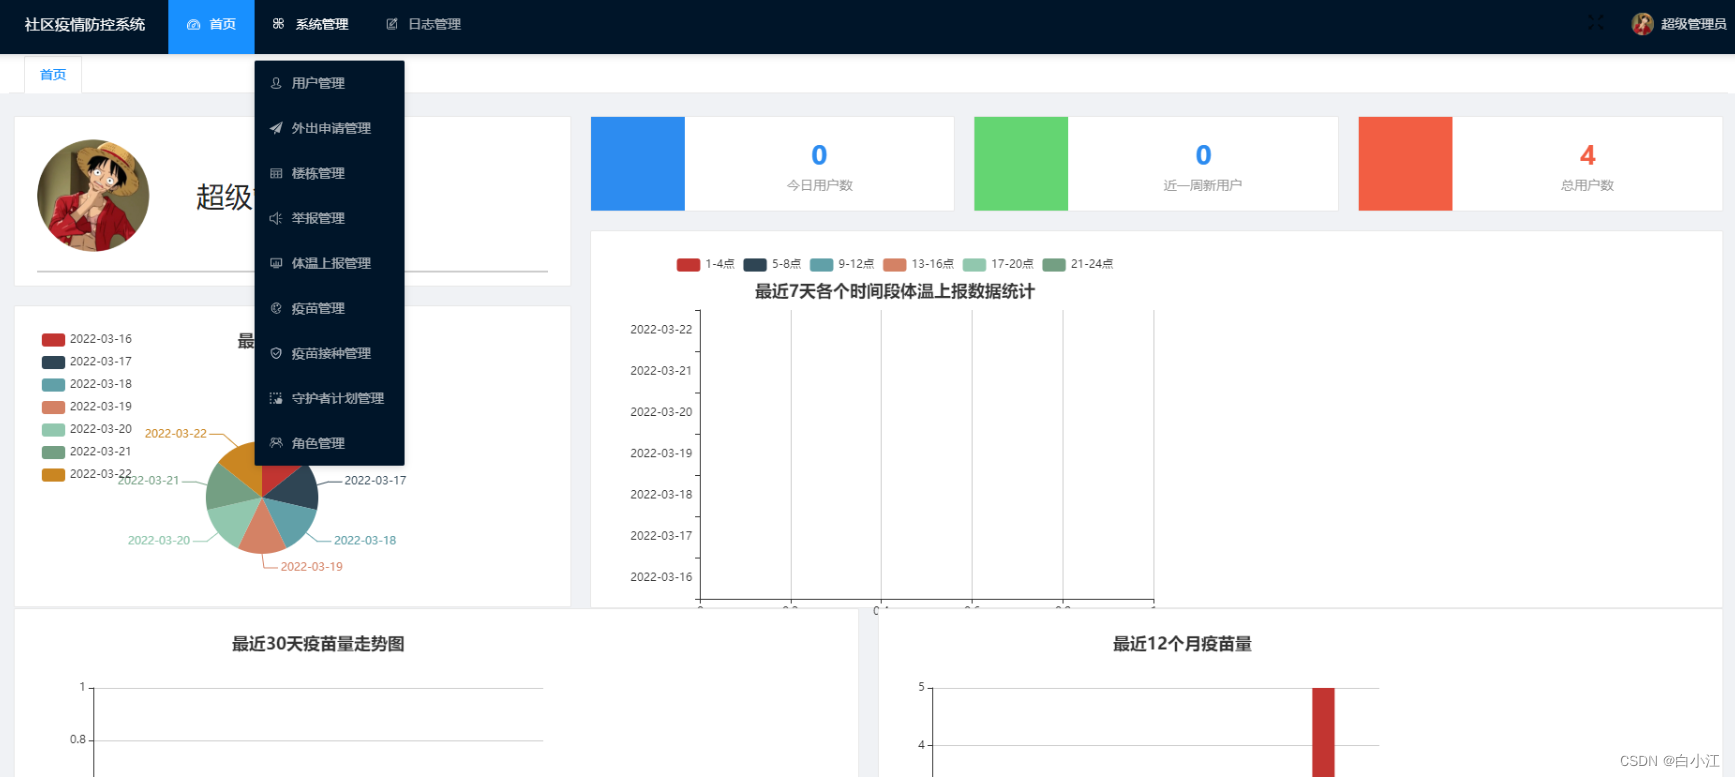Open 疫苗管理 menu entry
The image size is (1735, 777).
329,308
